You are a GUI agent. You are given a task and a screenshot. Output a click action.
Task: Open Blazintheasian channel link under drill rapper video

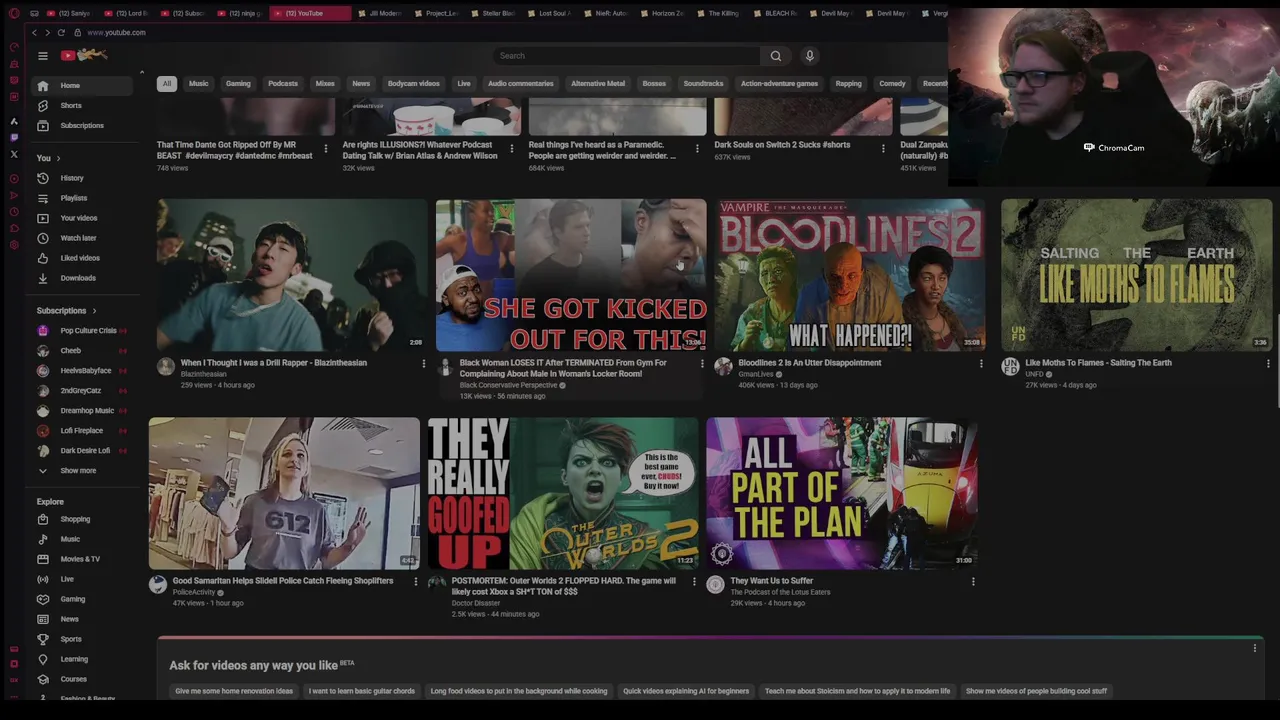[x=203, y=374]
